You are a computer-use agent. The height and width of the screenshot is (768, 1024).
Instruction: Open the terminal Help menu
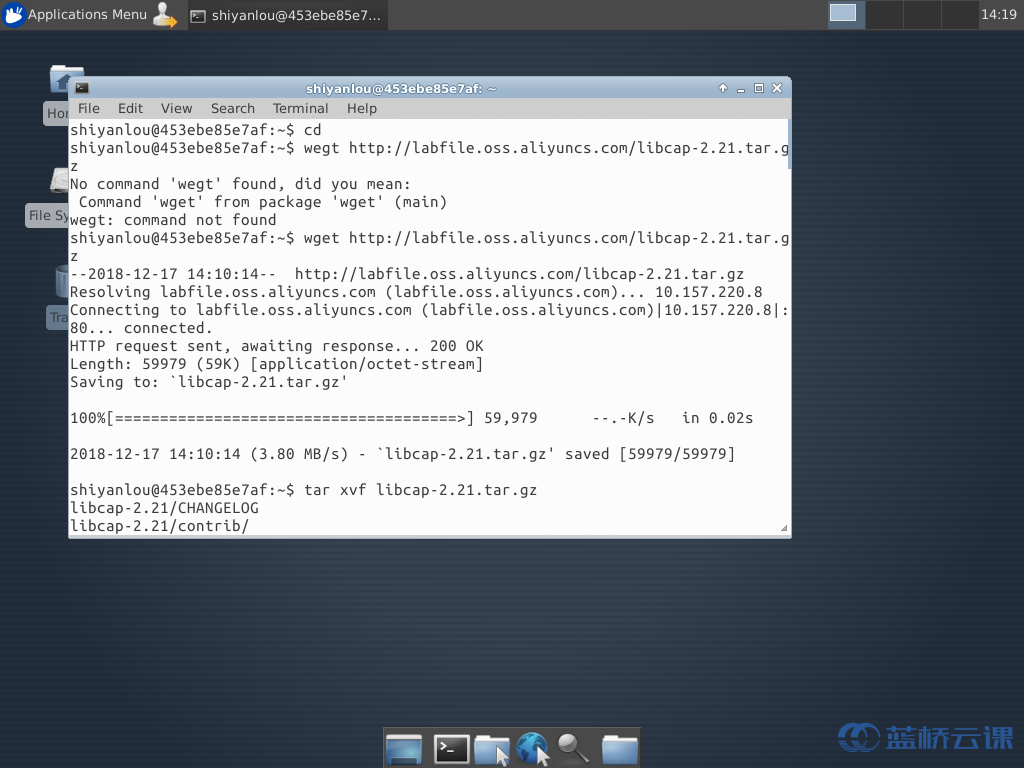(x=362, y=108)
